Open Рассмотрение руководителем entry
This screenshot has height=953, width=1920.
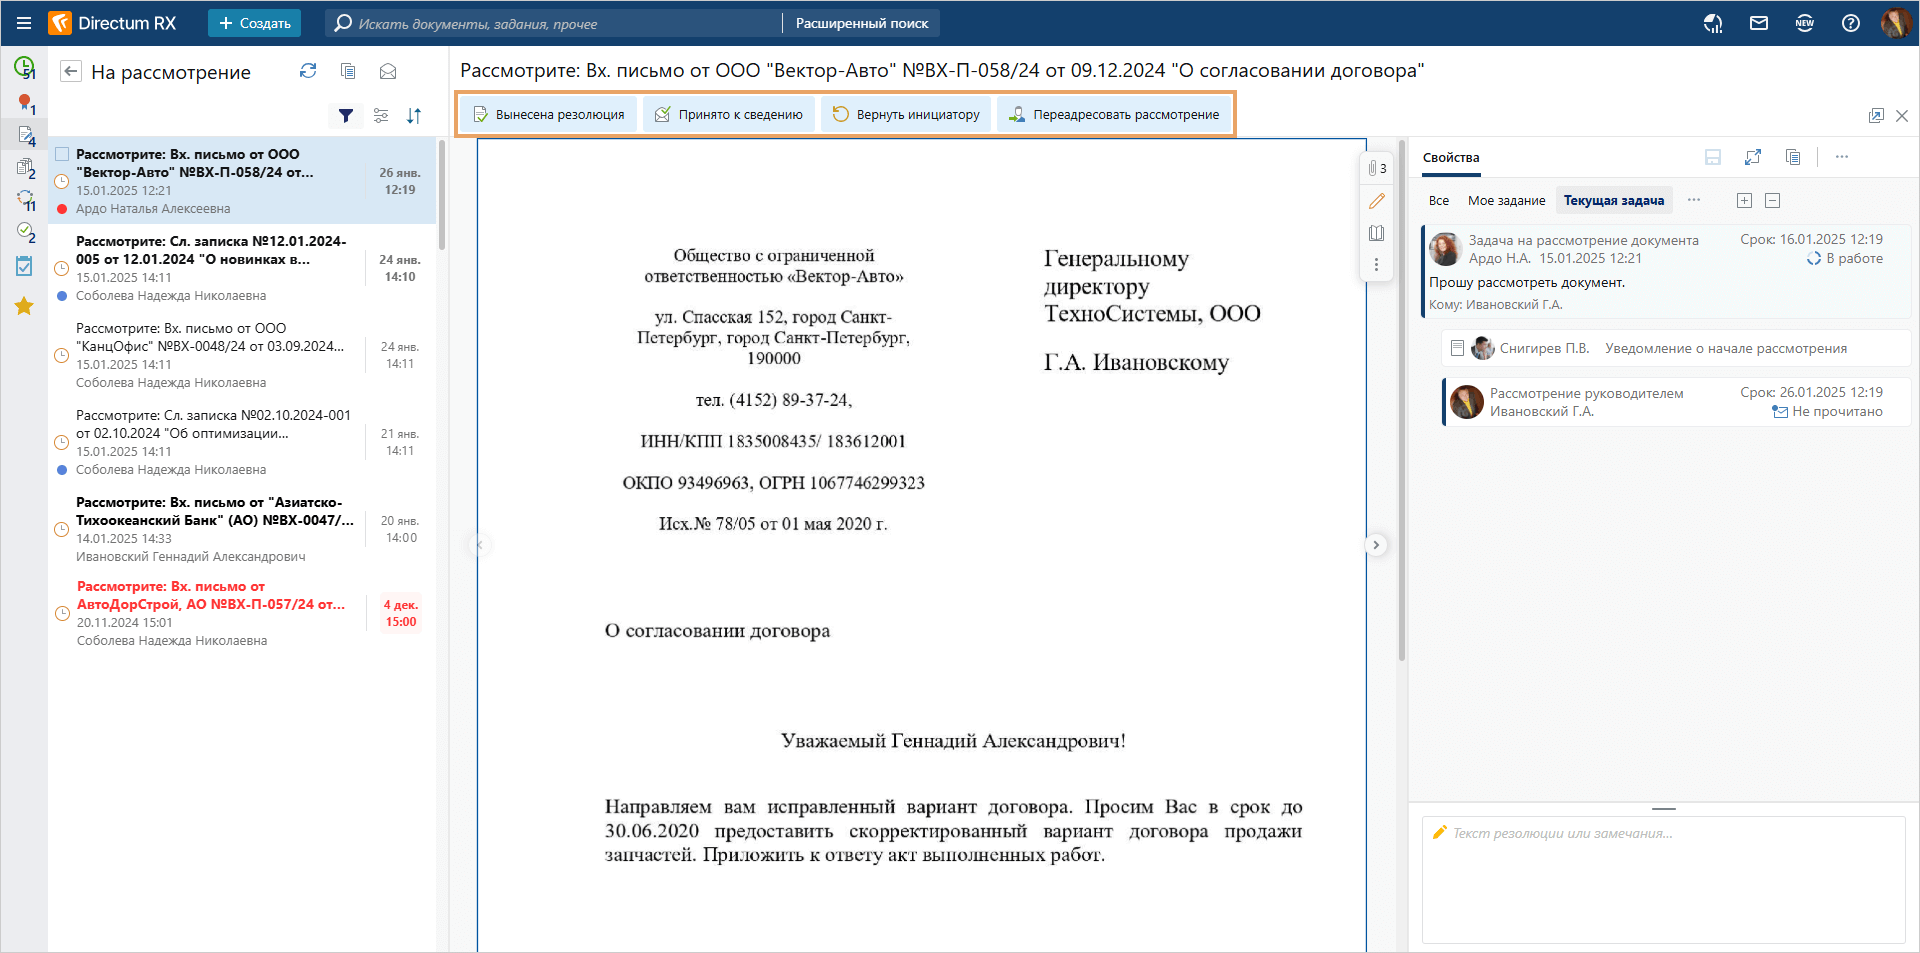click(x=1676, y=401)
